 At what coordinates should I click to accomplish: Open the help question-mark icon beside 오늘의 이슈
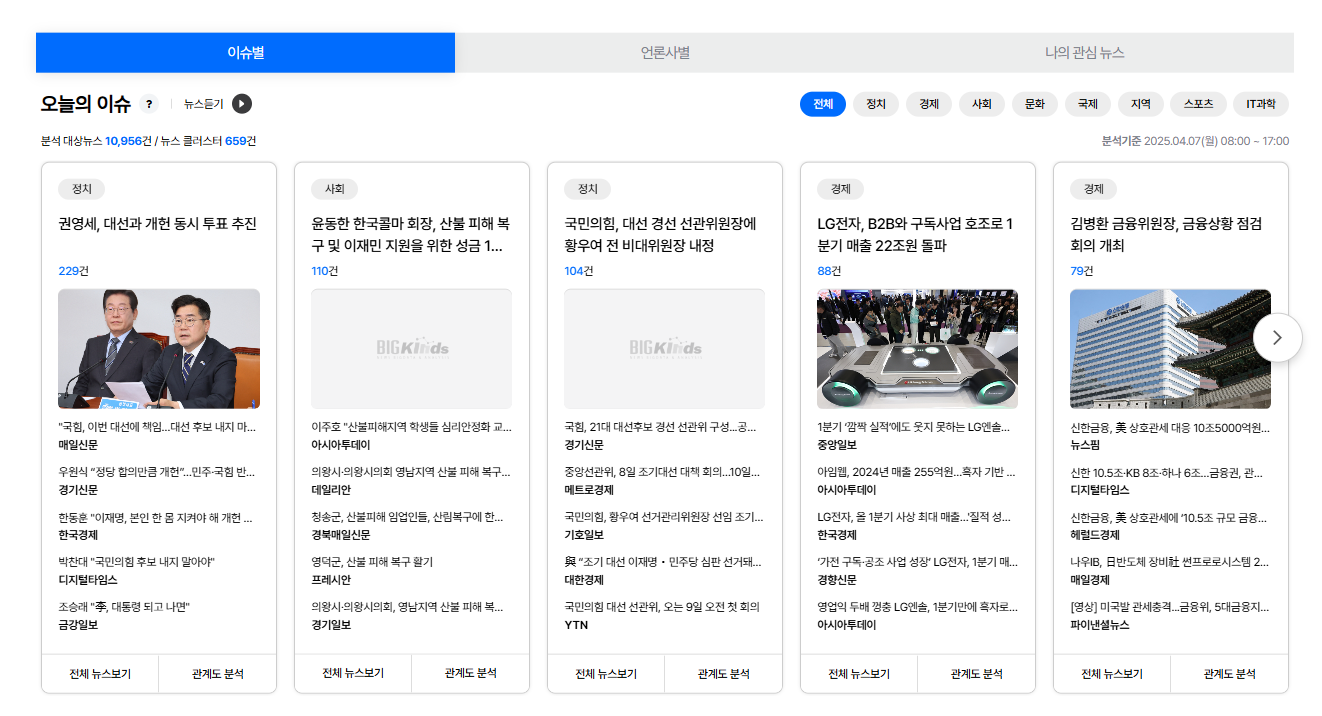(x=149, y=104)
